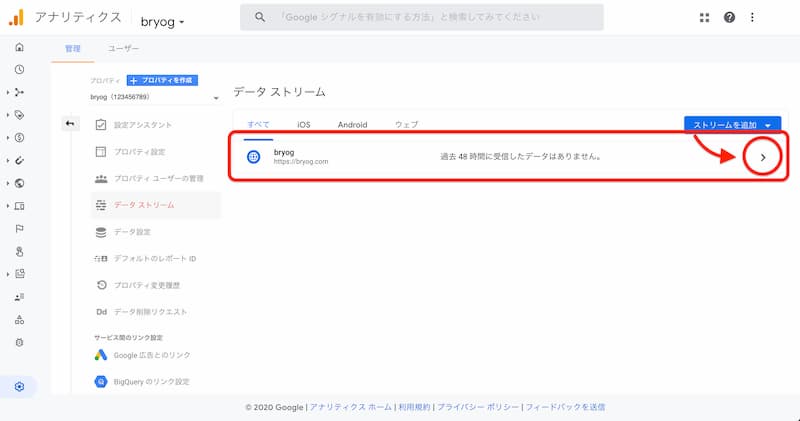Viewport: 800px width, 421px height.
Task: Click the back arrow in admin column
Action: tap(70, 123)
